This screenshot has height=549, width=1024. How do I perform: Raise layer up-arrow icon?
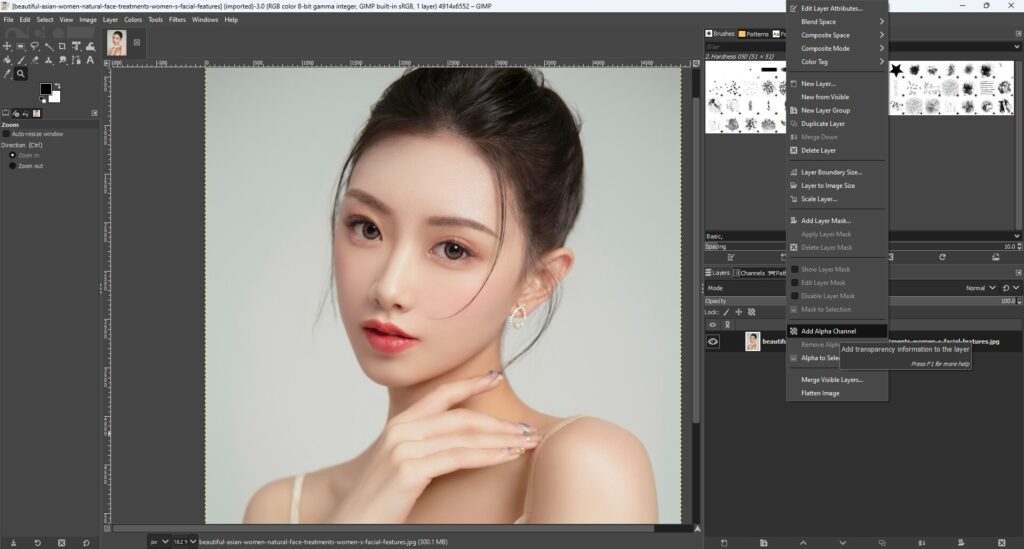pos(803,542)
